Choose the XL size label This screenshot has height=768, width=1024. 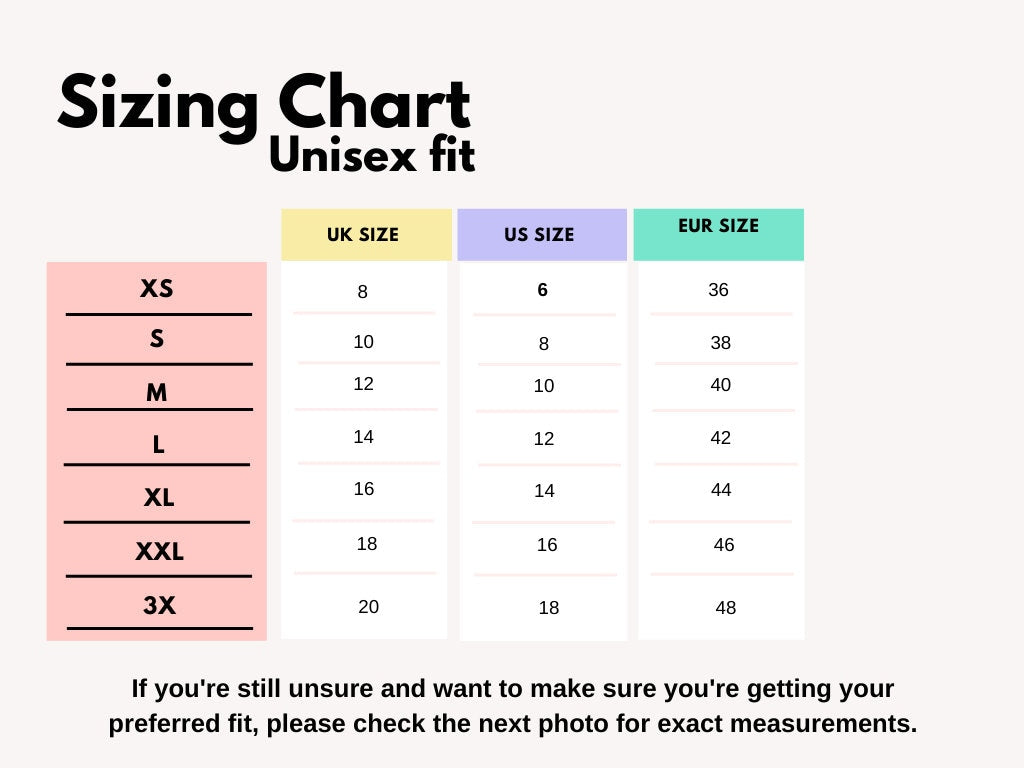pos(159,497)
